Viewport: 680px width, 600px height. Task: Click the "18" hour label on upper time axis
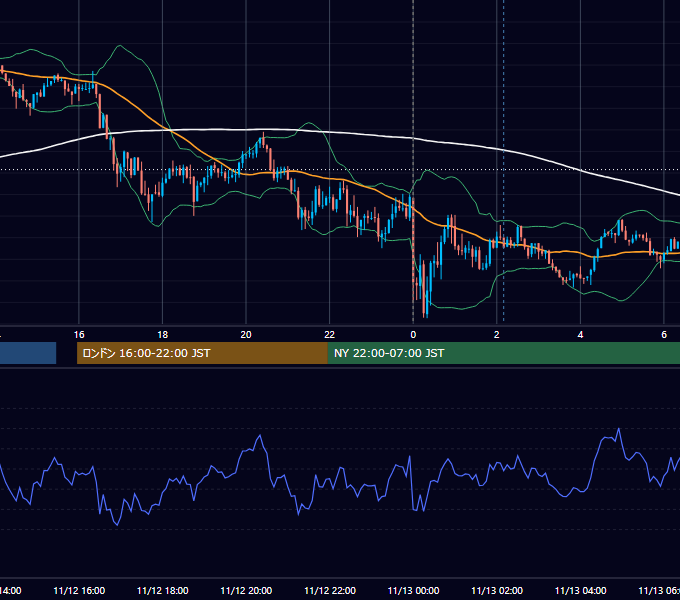point(162,335)
